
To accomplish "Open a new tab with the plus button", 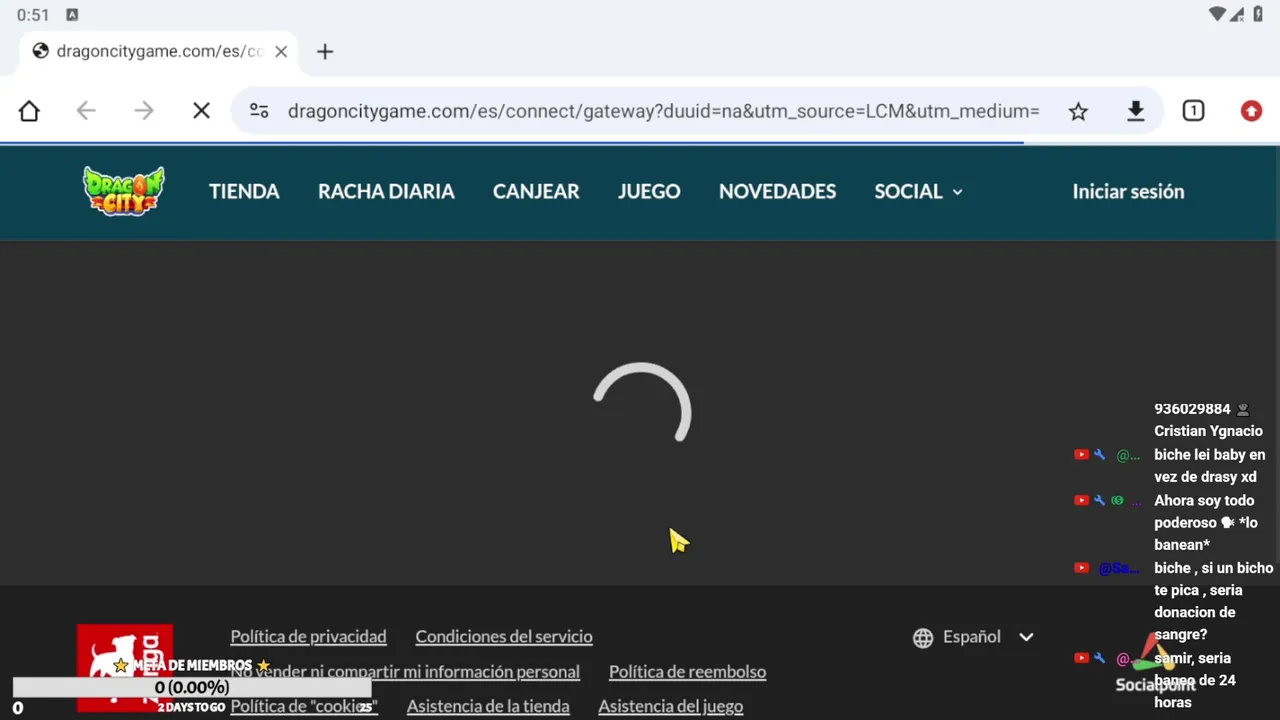I will coord(325,51).
